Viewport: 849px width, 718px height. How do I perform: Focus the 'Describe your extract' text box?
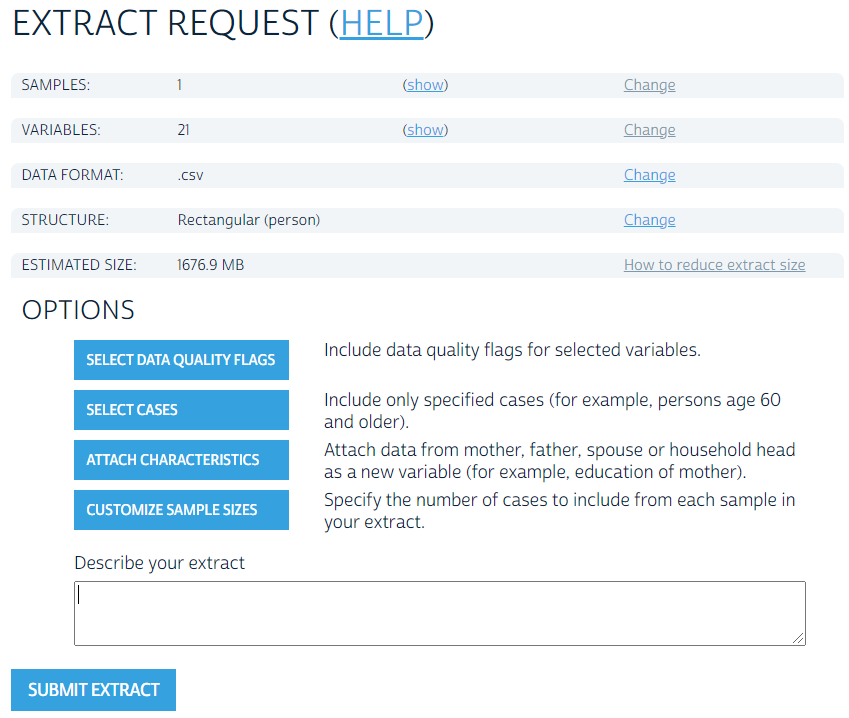pos(440,612)
